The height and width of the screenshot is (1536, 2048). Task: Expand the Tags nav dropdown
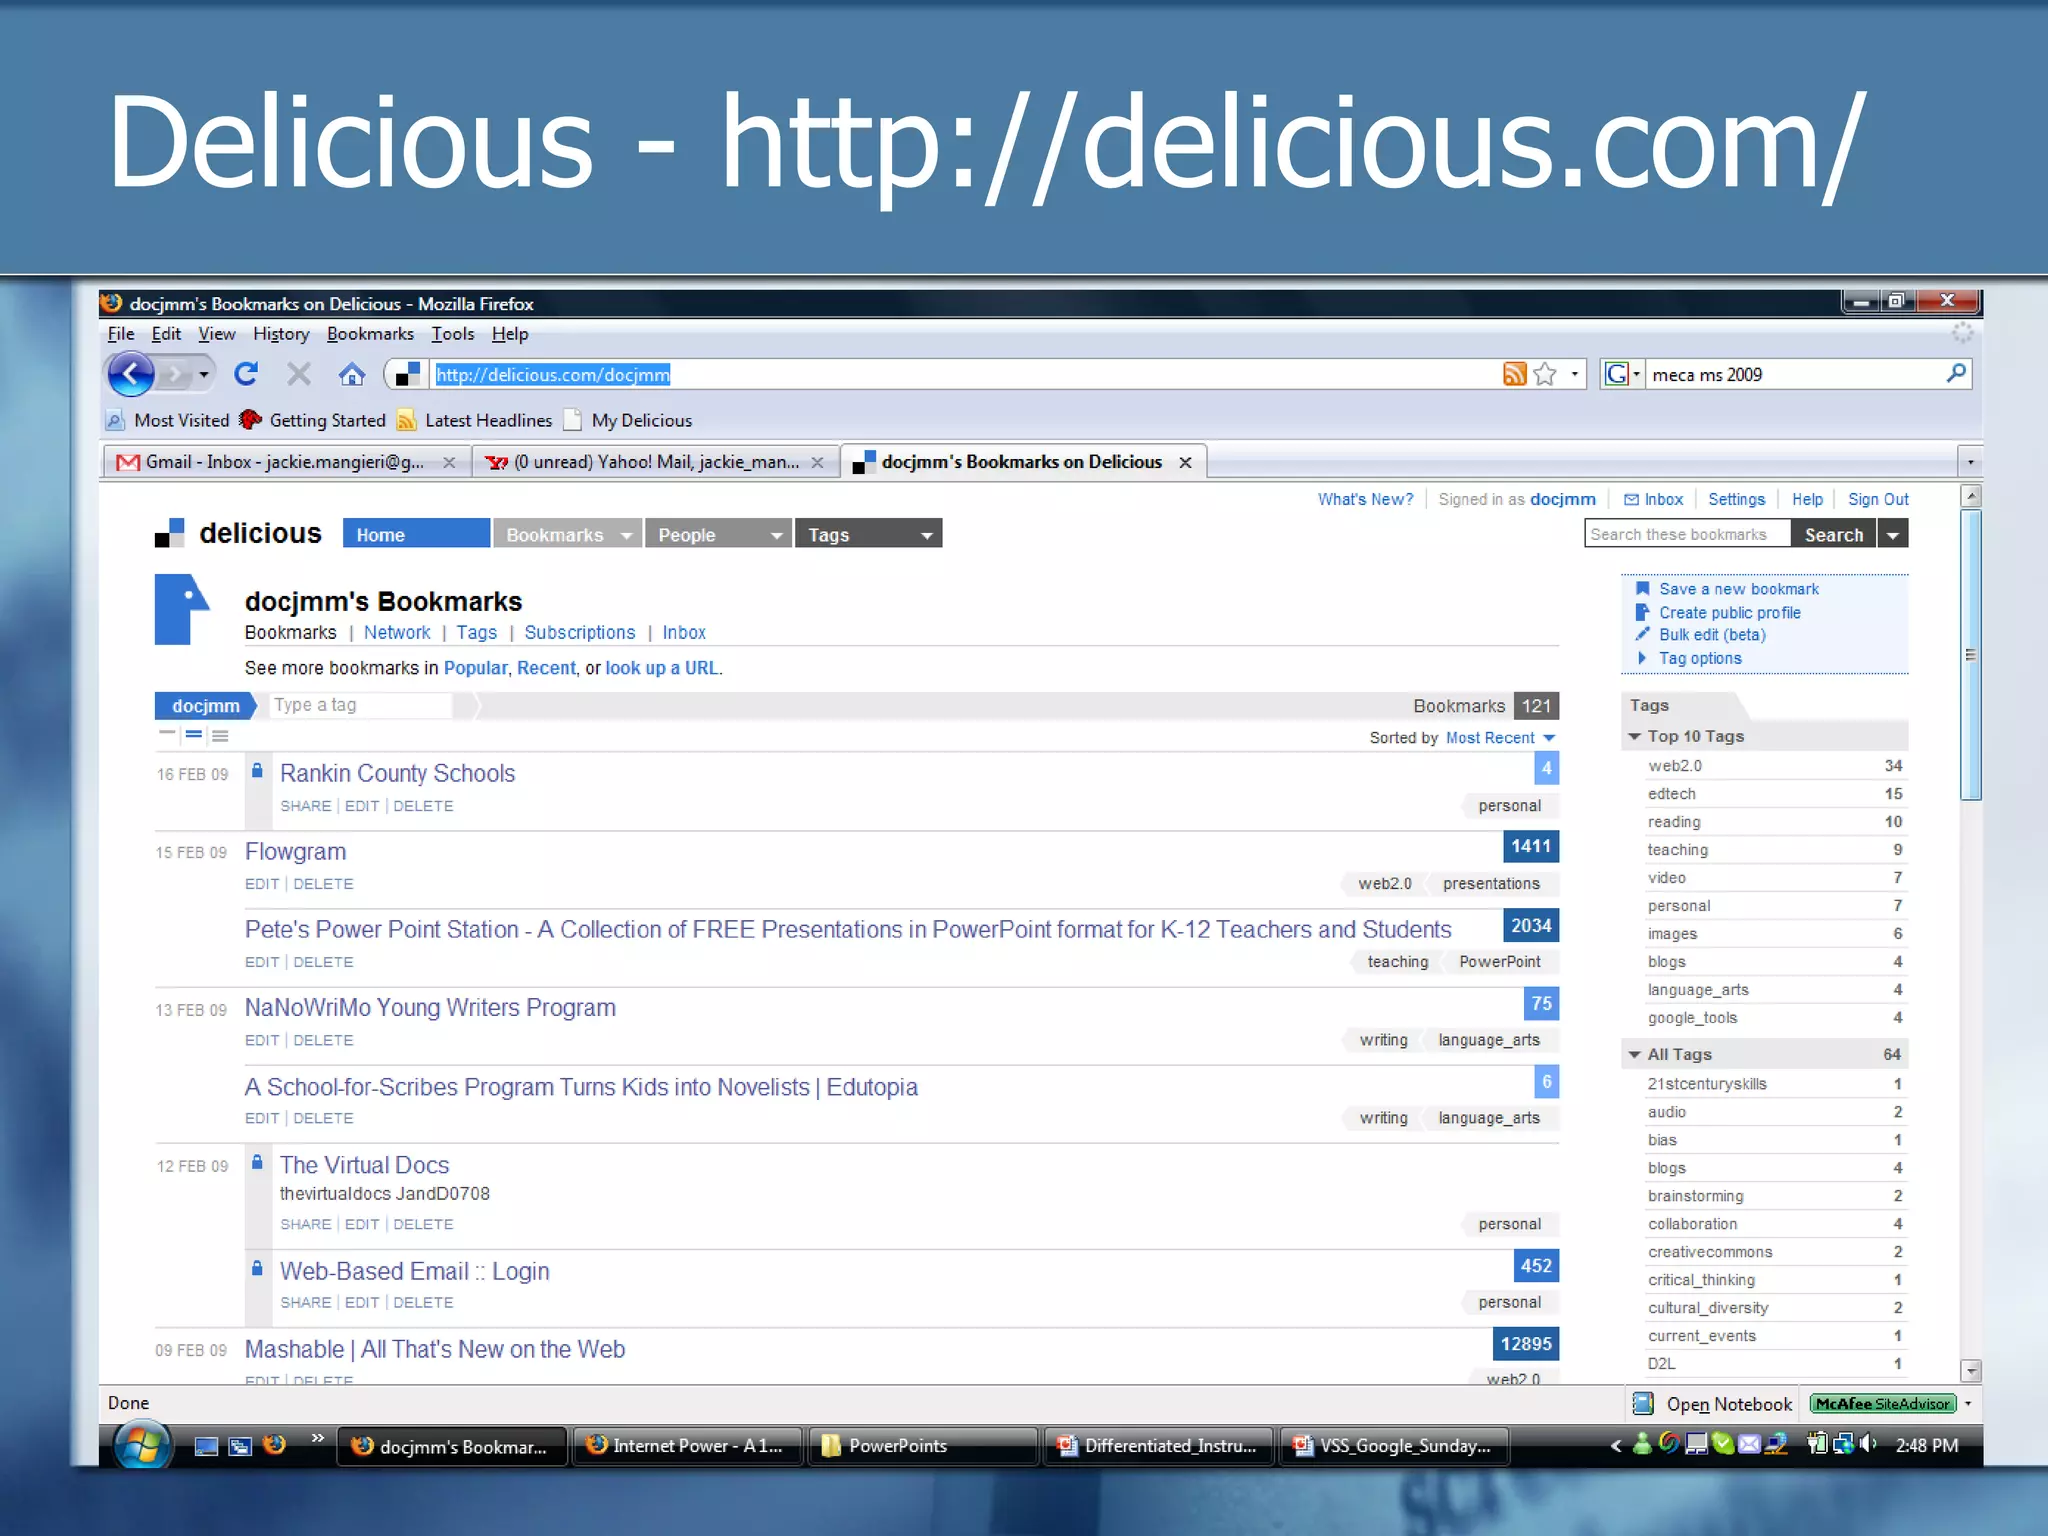(926, 535)
